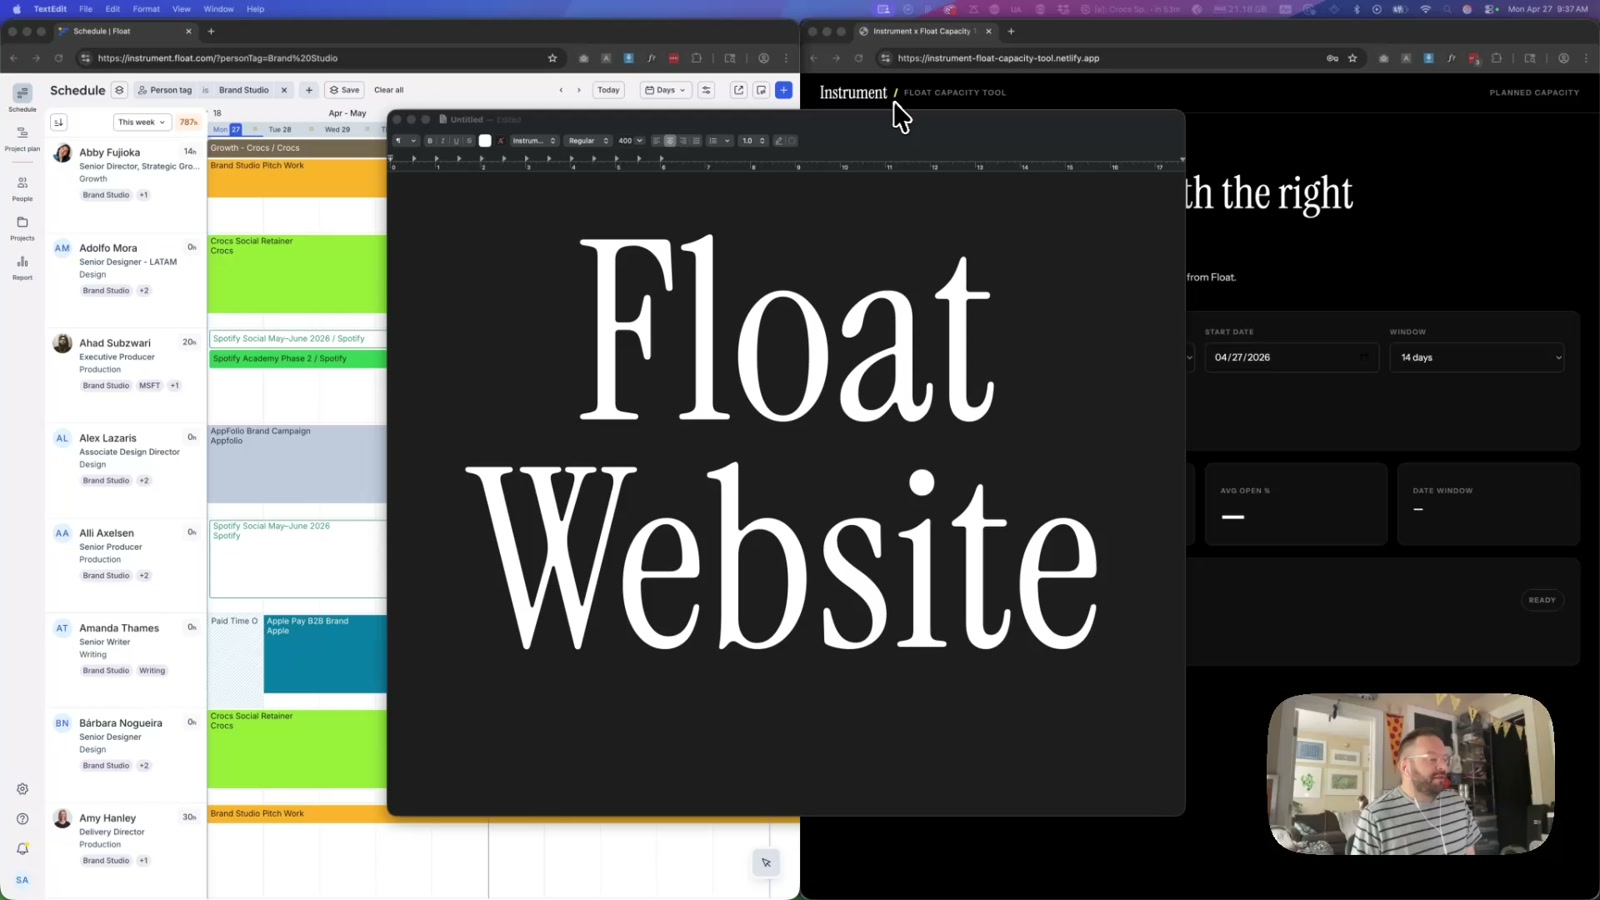Click the sort order icon above people list
1600x900 pixels.
click(x=59, y=122)
